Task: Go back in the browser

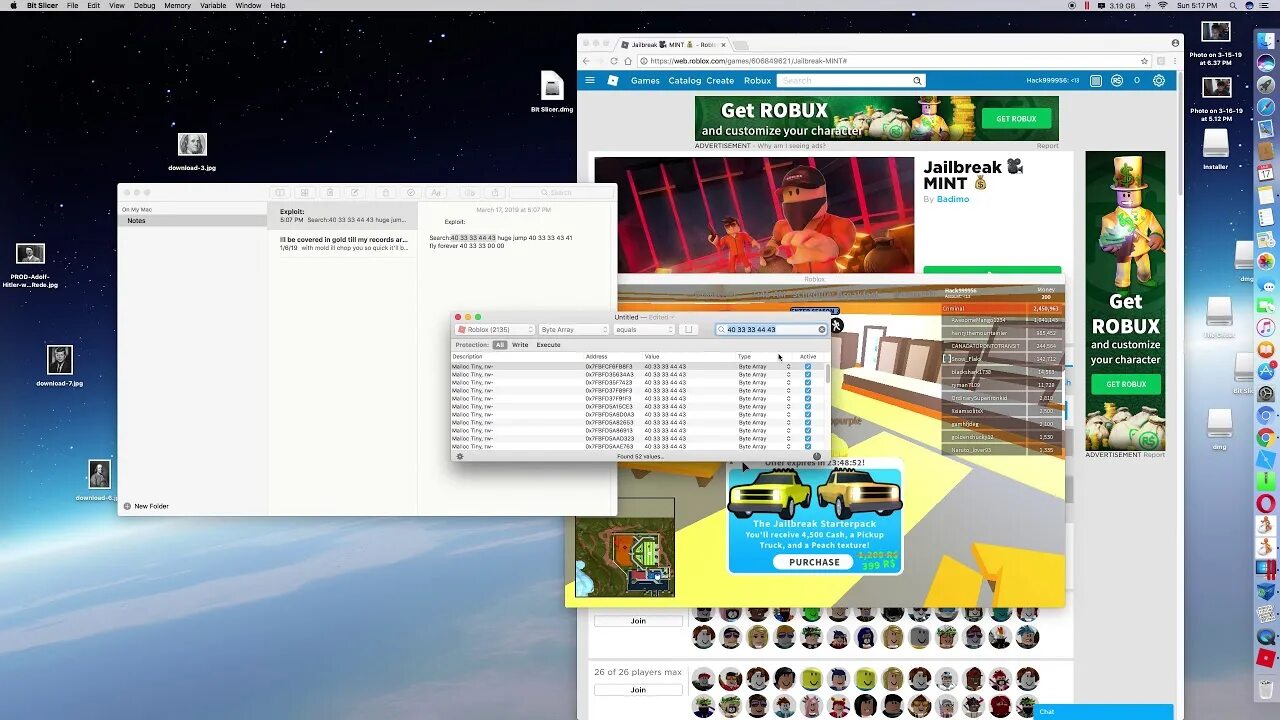Action: point(587,61)
